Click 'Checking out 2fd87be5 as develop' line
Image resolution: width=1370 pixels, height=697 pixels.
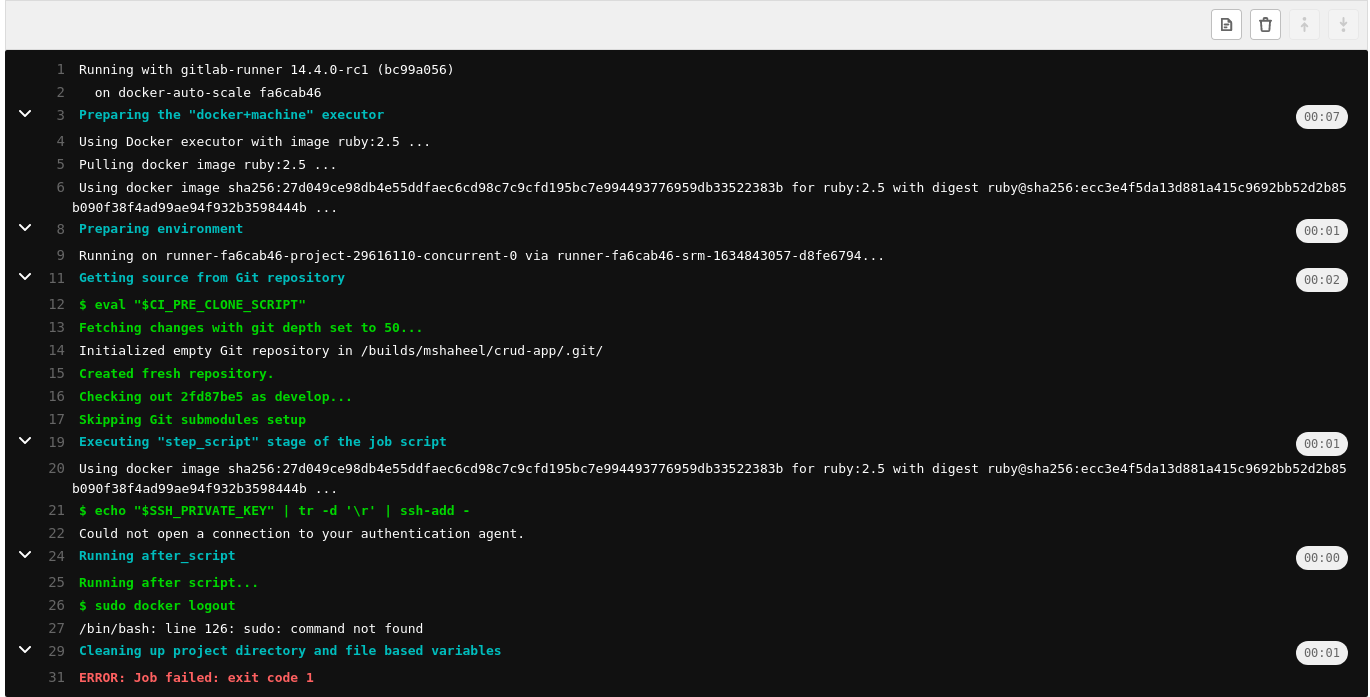[x=216, y=396]
